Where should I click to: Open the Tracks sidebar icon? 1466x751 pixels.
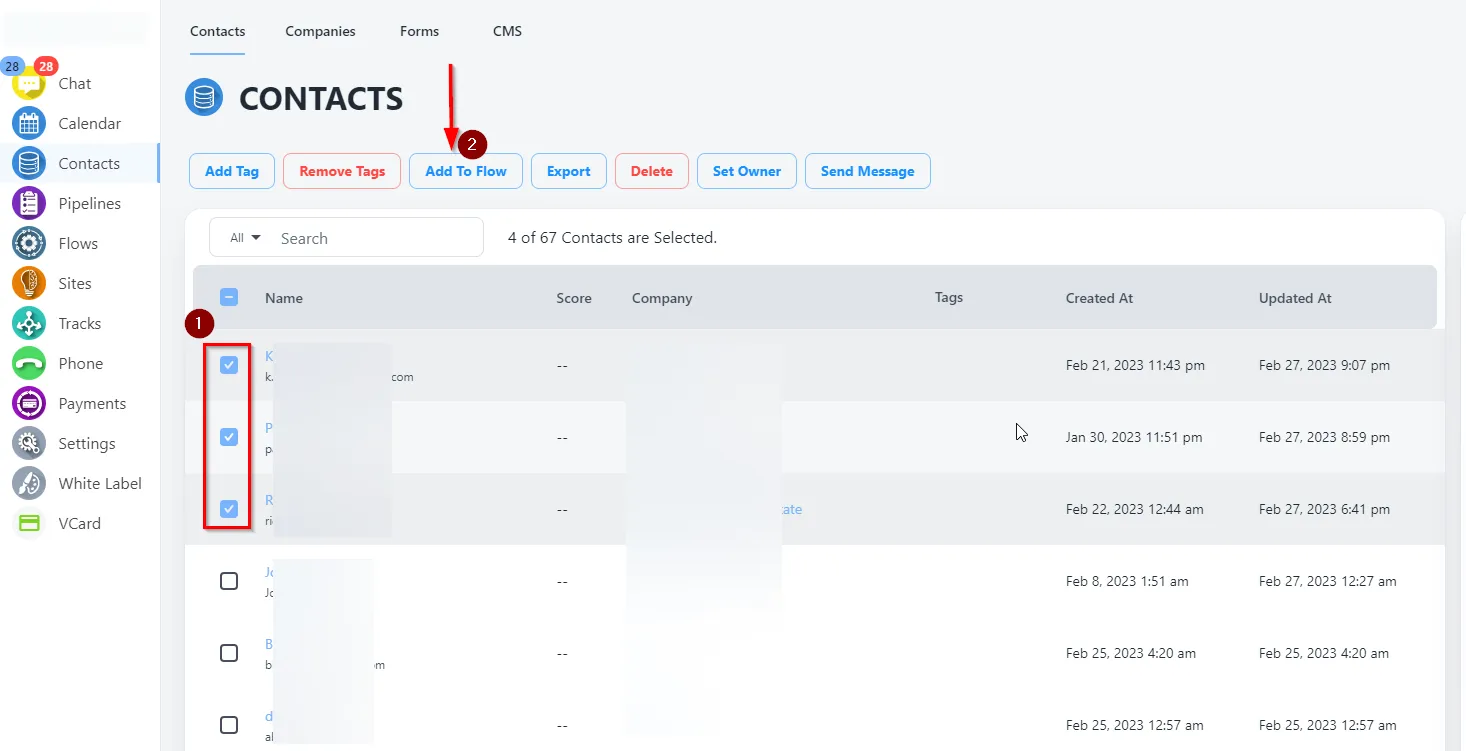29,324
